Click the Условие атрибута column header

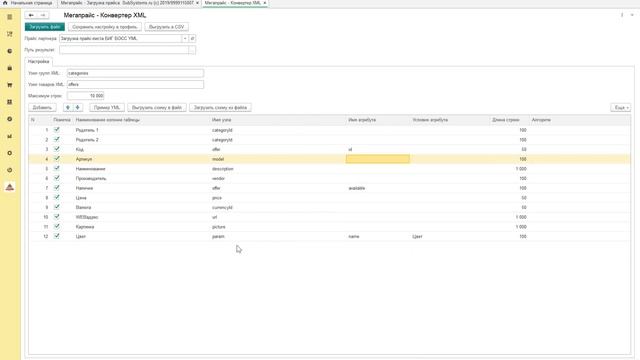pos(450,120)
